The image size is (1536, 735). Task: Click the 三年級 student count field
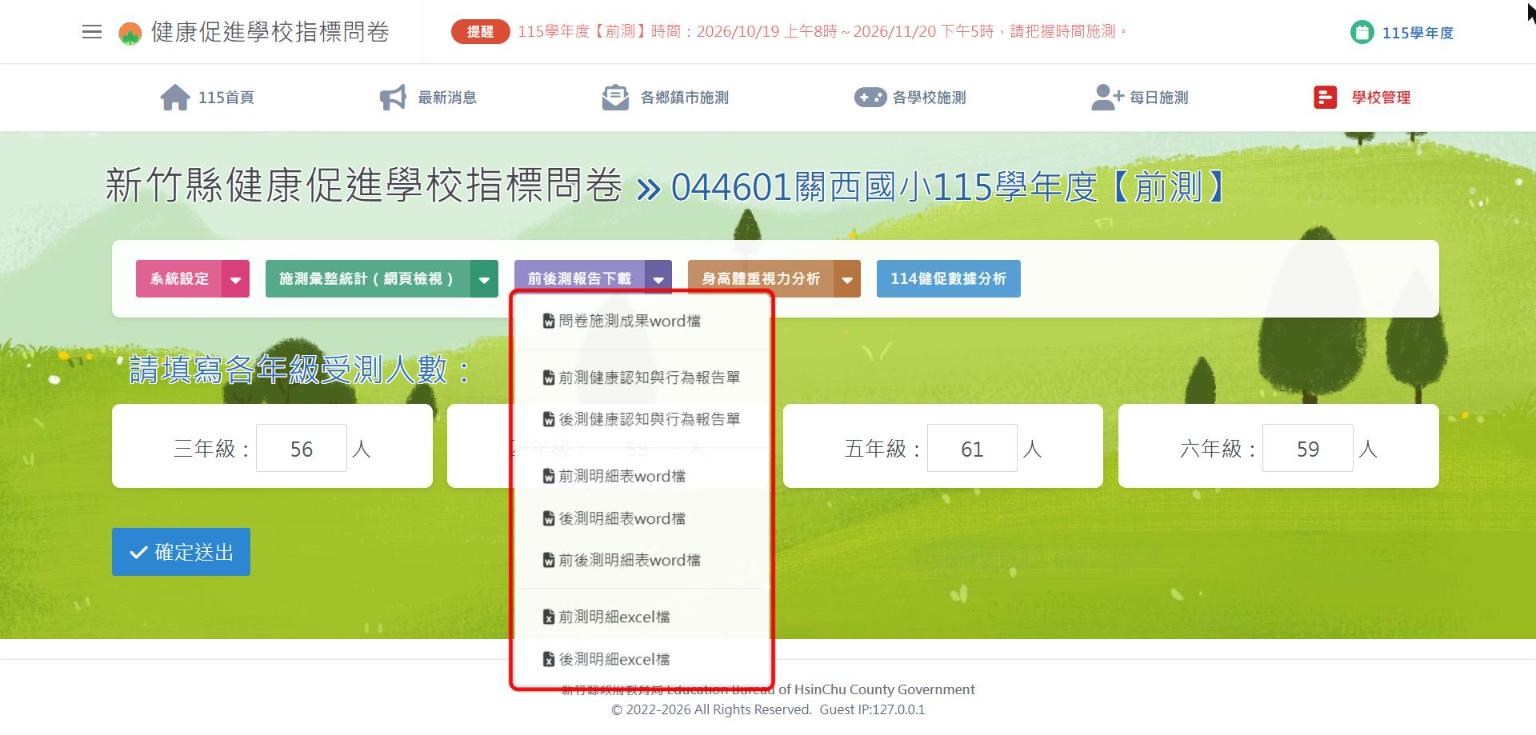[302, 449]
